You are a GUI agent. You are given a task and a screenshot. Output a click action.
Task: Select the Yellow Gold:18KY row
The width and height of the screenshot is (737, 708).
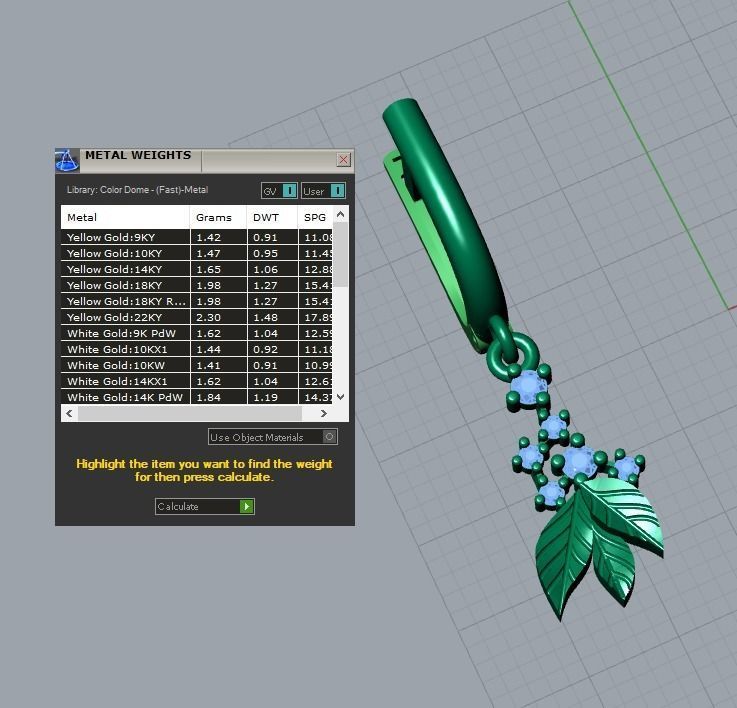196,285
